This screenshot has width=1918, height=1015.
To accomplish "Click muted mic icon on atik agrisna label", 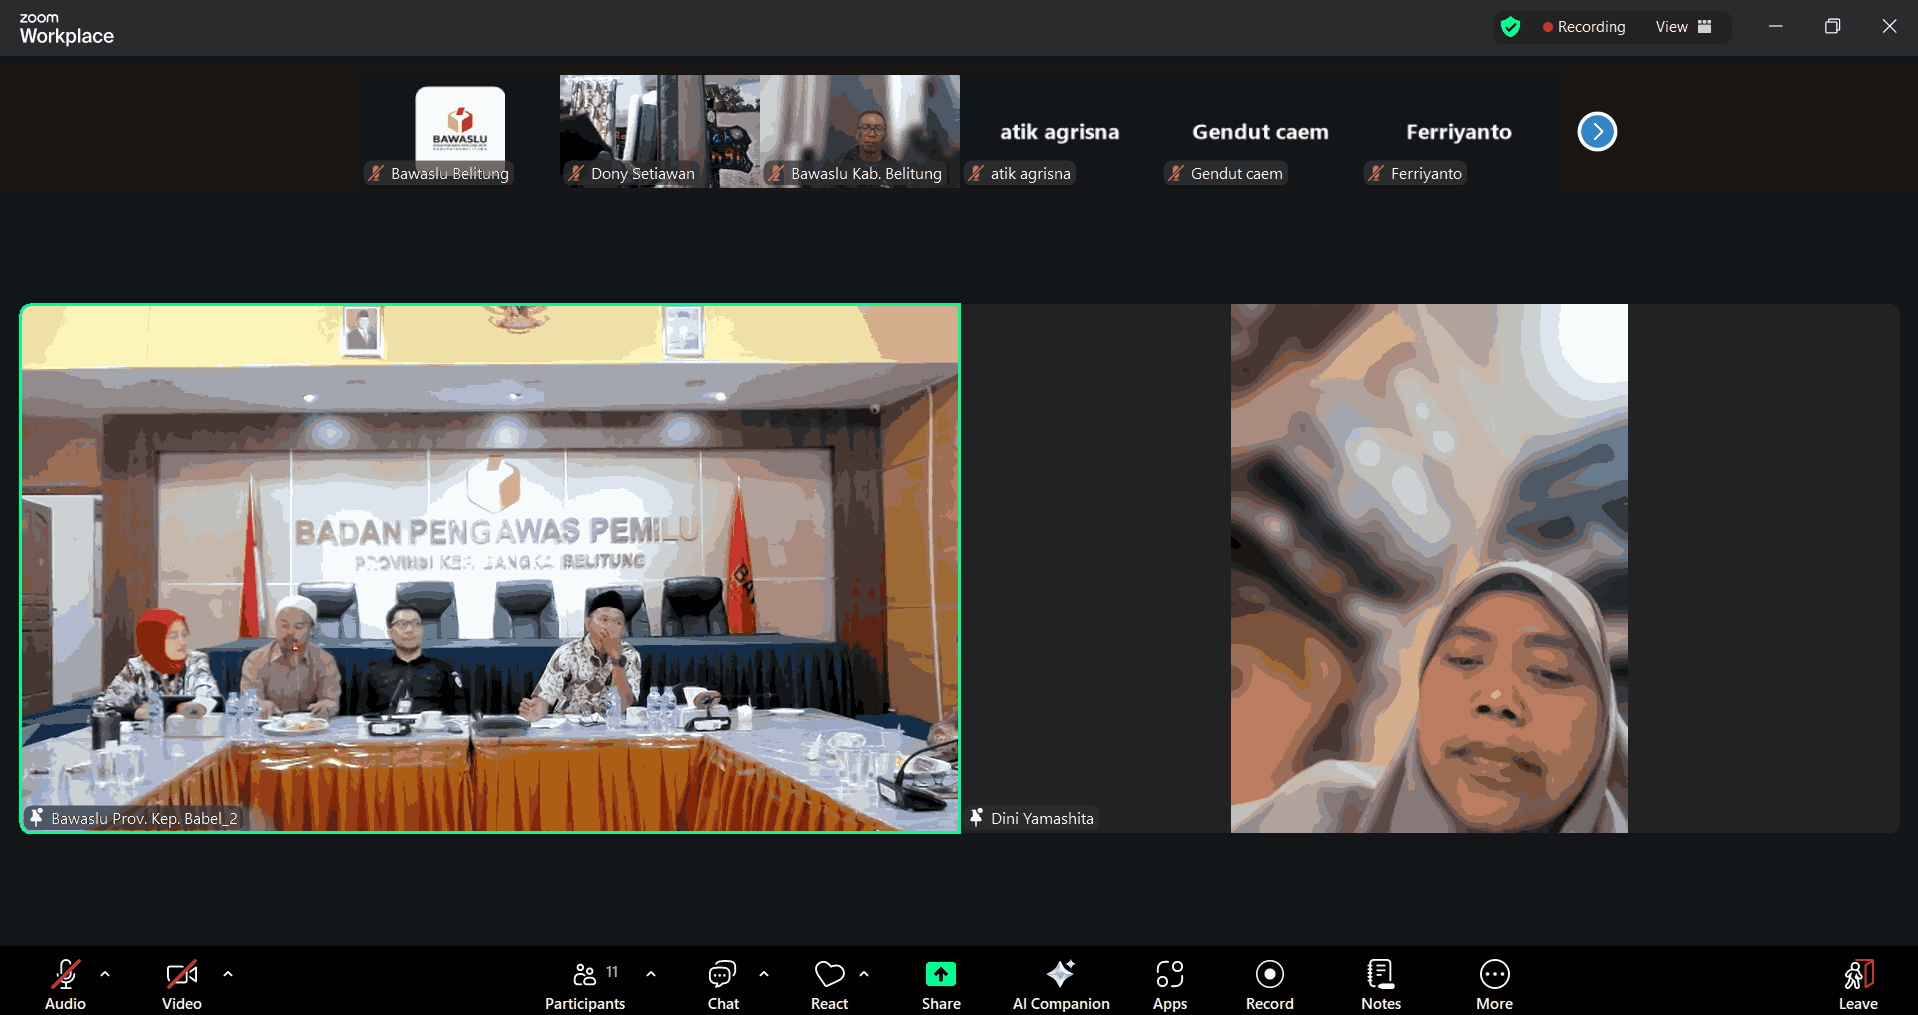I will [x=976, y=173].
